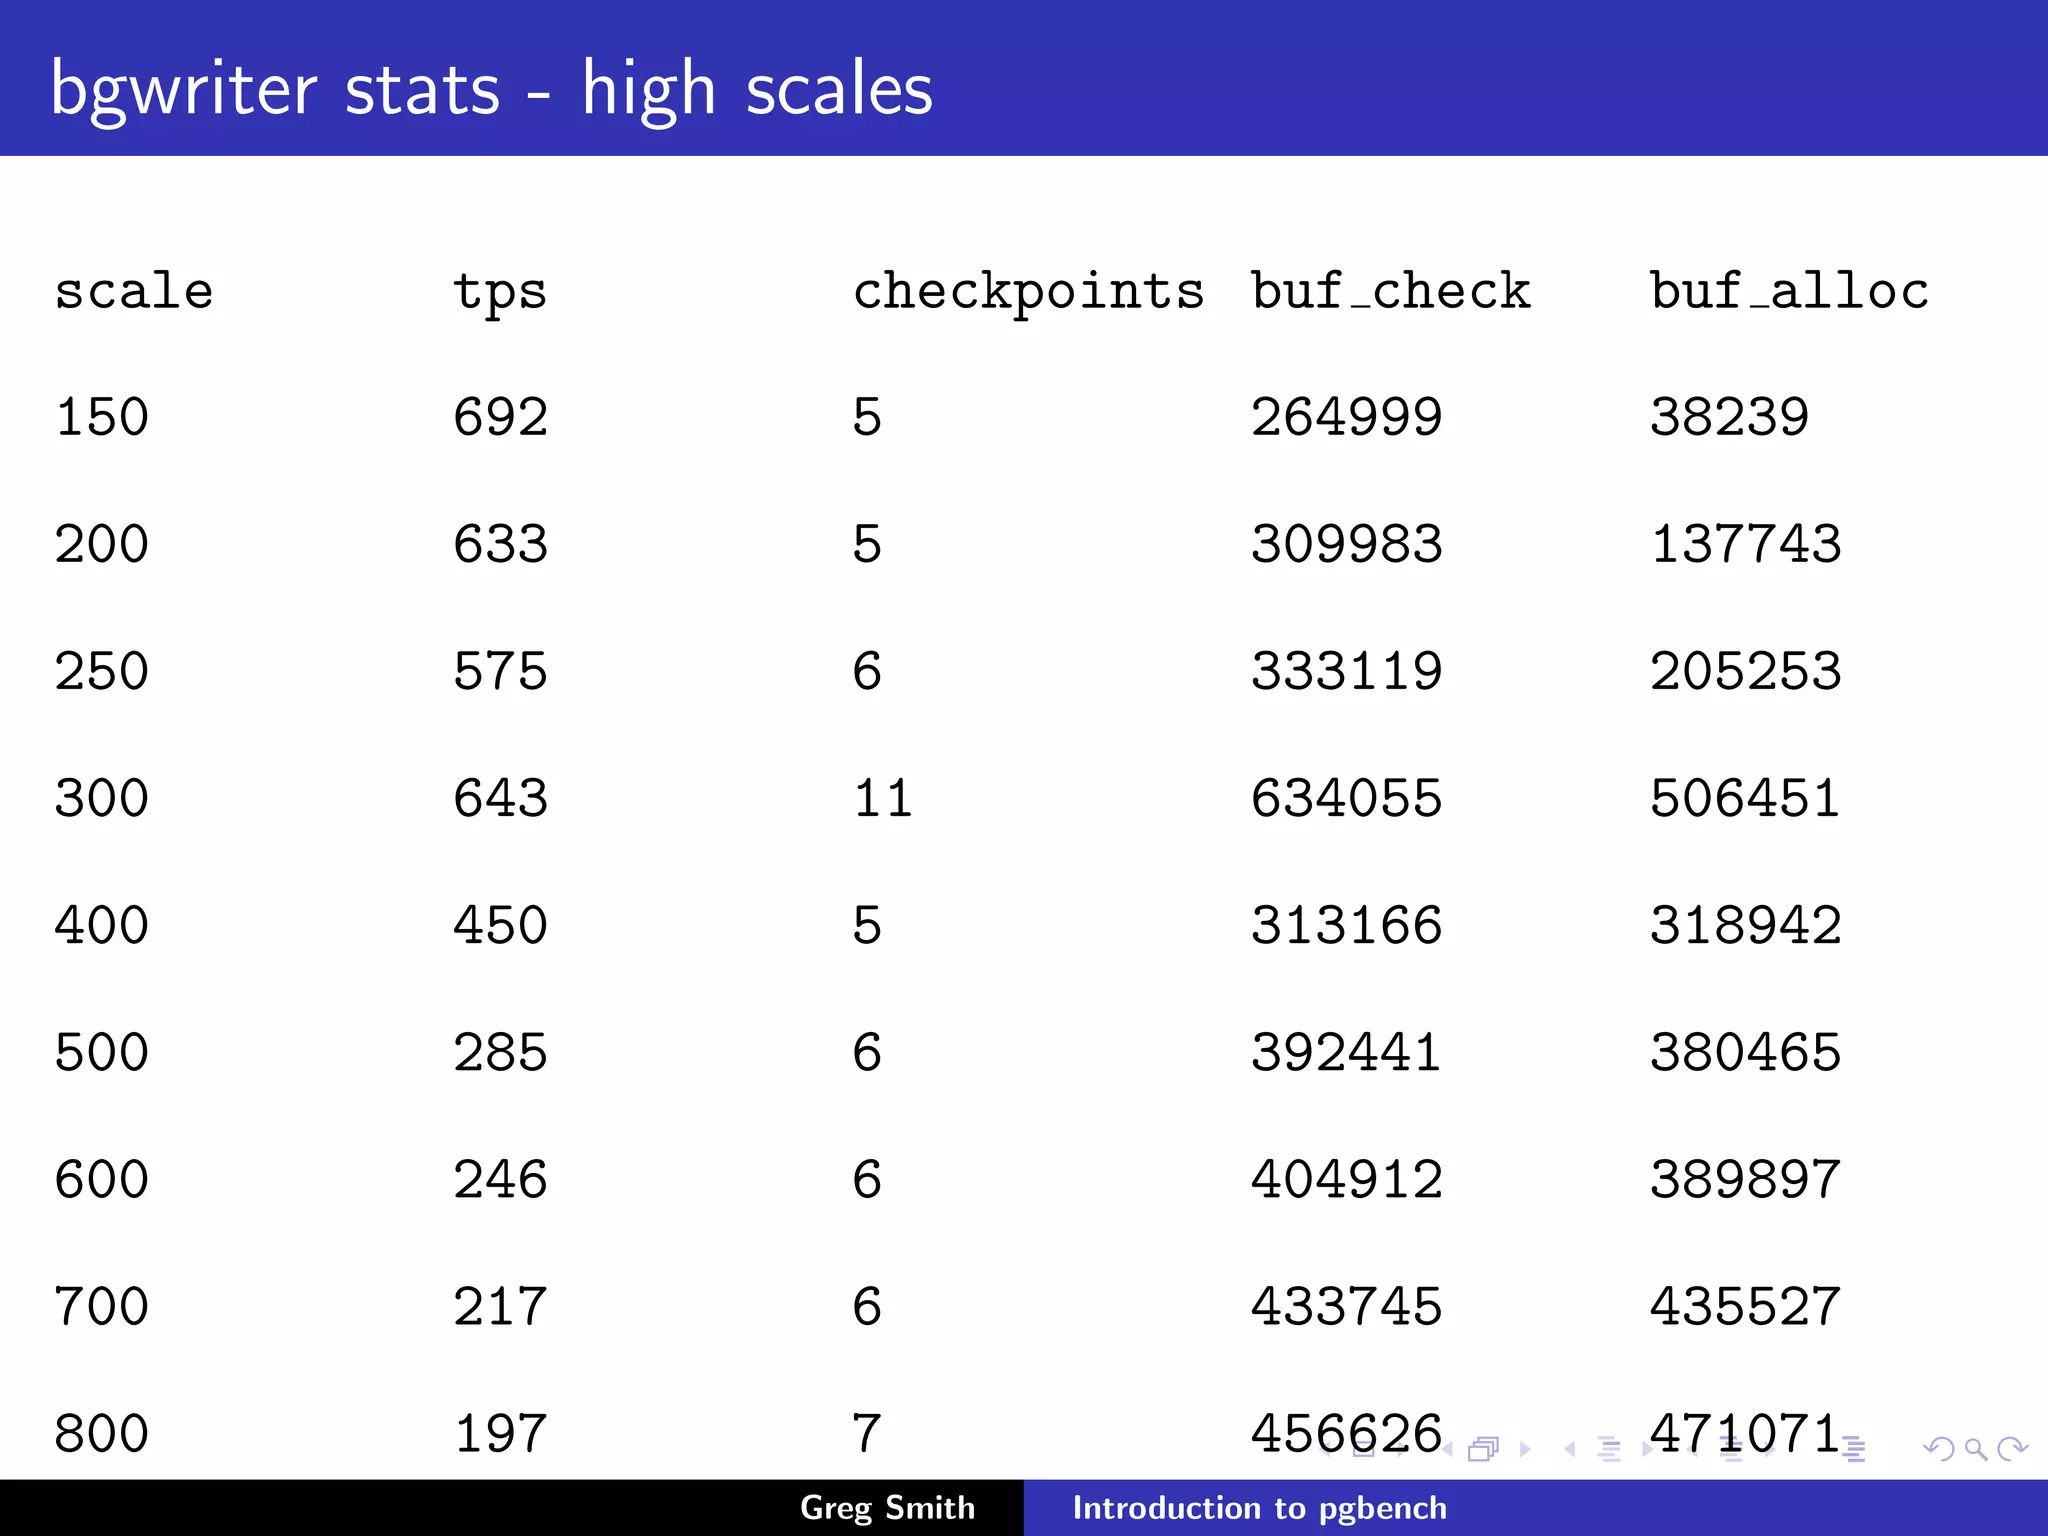Click buf_alloc value 506451
Image resolution: width=2048 pixels, height=1536 pixels.
coord(1745,798)
